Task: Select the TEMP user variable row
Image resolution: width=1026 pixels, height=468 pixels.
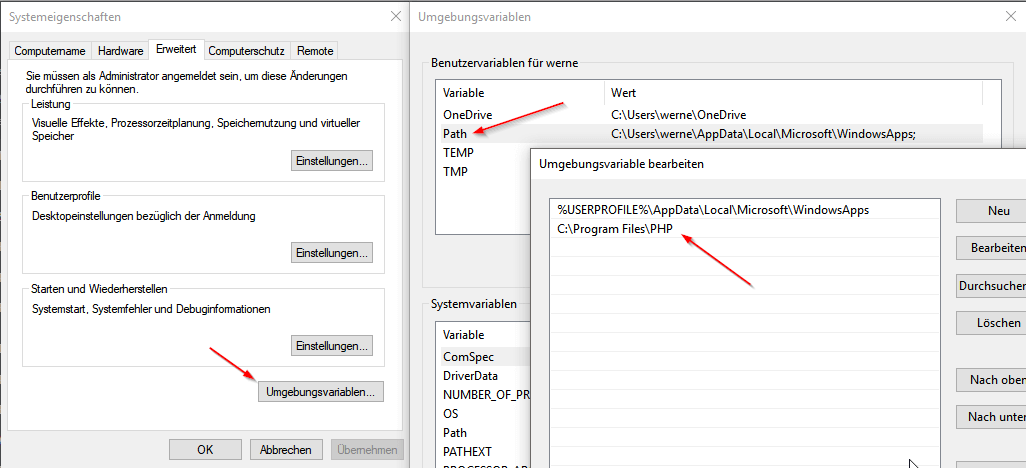Action: (459, 153)
